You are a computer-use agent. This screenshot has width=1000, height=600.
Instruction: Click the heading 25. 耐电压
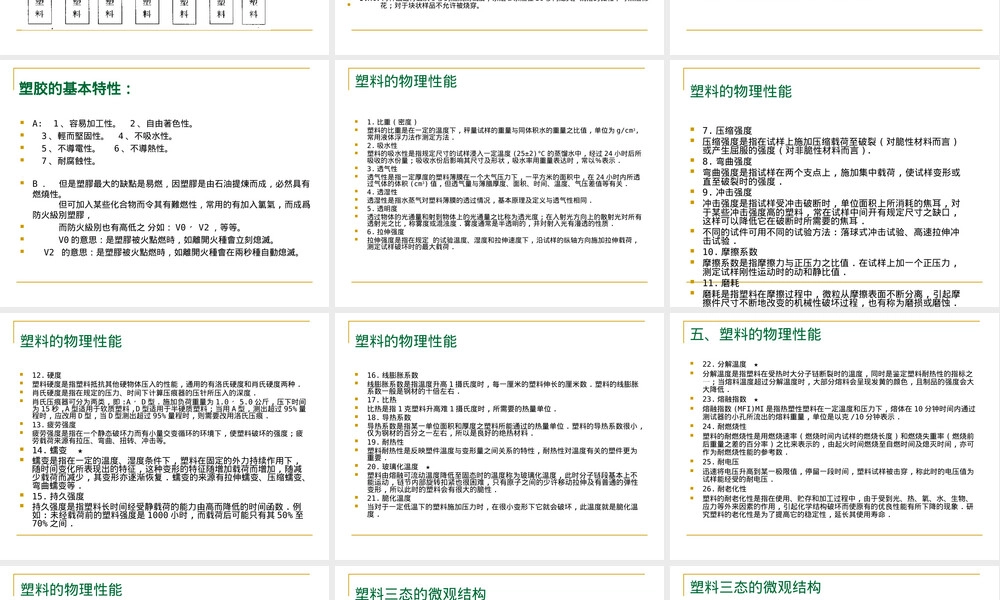(x=721, y=462)
